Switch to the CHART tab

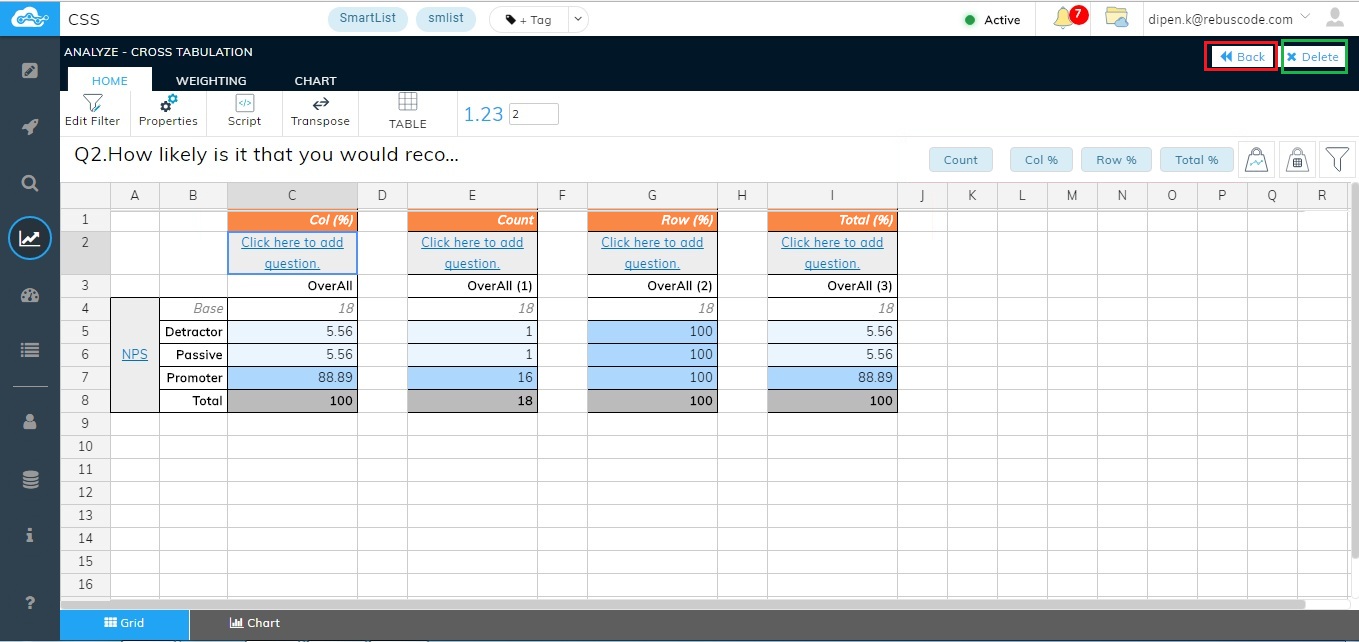pos(315,80)
